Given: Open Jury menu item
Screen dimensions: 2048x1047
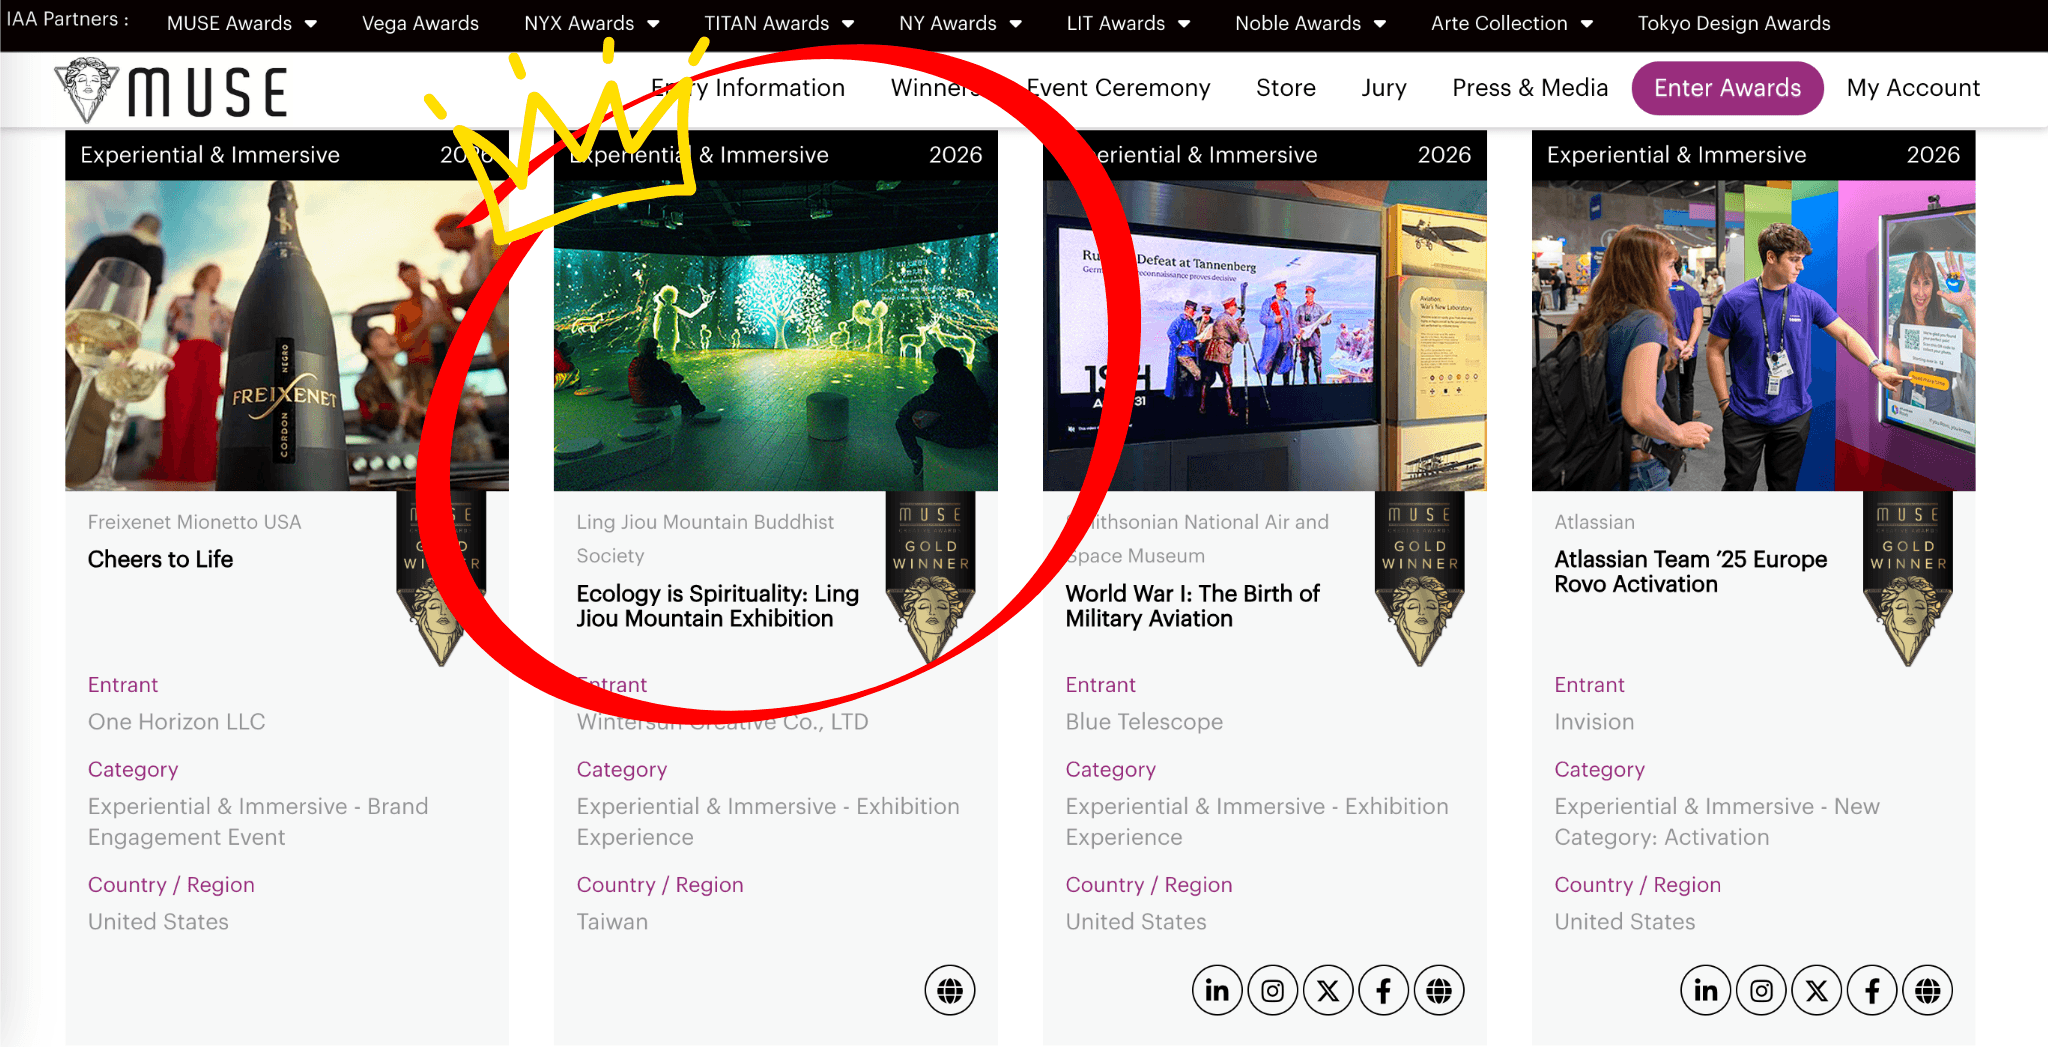Looking at the screenshot, I should 1384,88.
